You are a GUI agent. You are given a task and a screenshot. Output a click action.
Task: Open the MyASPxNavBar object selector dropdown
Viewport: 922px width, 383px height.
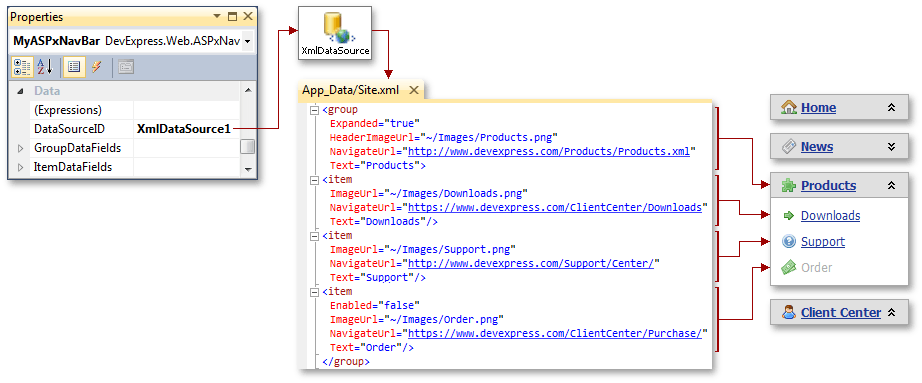[x=248, y=41]
